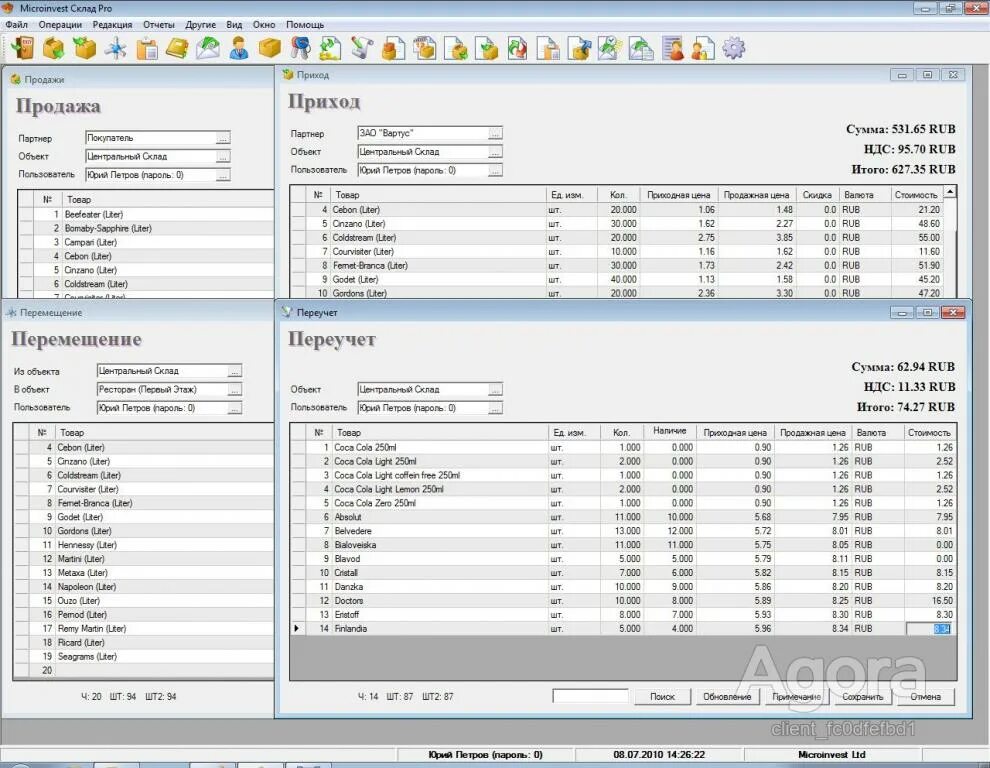The height and width of the screenshot is (768, 990).
Task: Select Belvedere row in Переучет table
Action: coord(623,531)
